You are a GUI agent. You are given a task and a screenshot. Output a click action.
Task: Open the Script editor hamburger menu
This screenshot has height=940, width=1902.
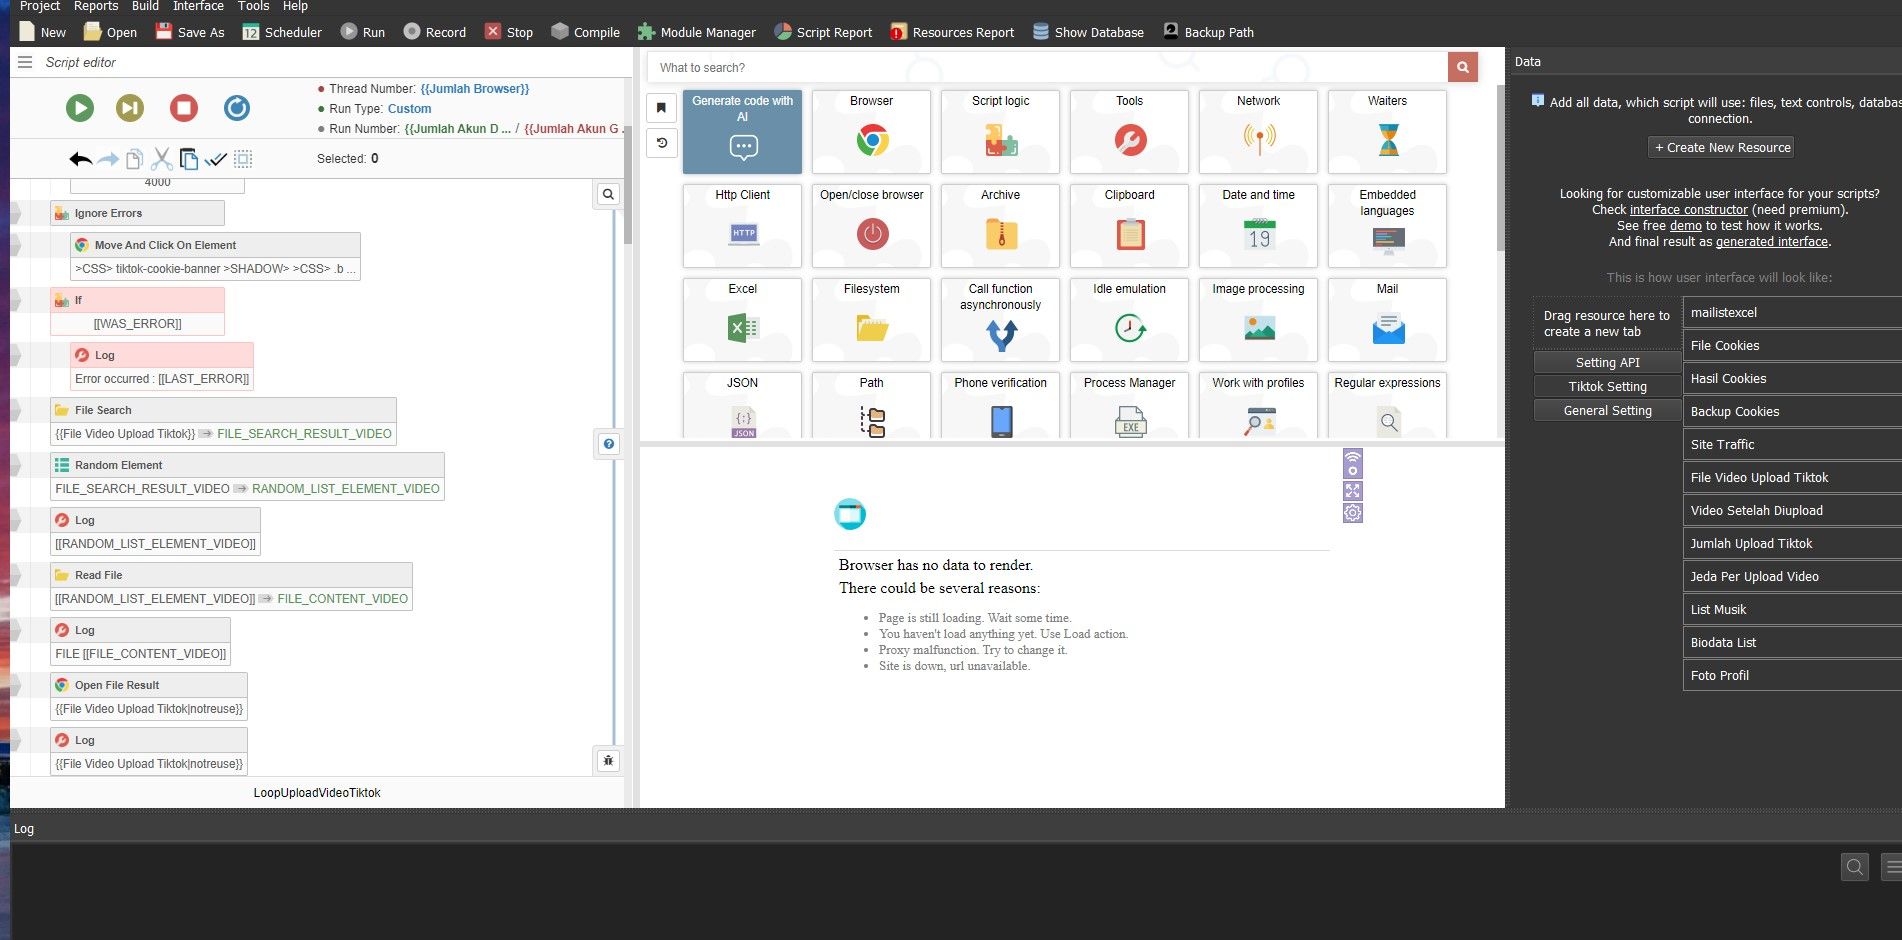(25, 62)
